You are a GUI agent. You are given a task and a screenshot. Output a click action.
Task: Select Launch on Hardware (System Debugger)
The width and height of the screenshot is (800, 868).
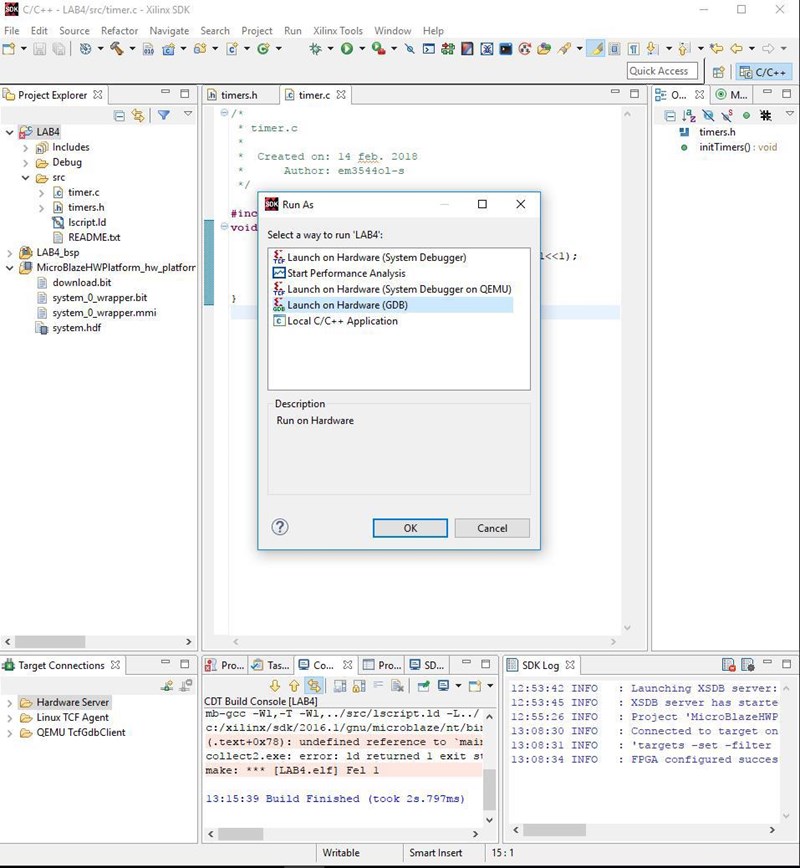(376, 257)
